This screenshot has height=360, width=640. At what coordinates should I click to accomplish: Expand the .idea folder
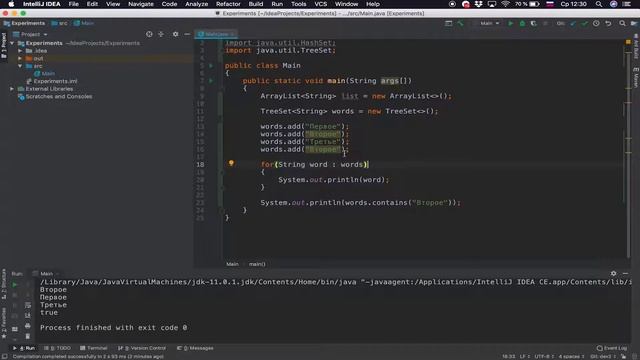[20, 51]
